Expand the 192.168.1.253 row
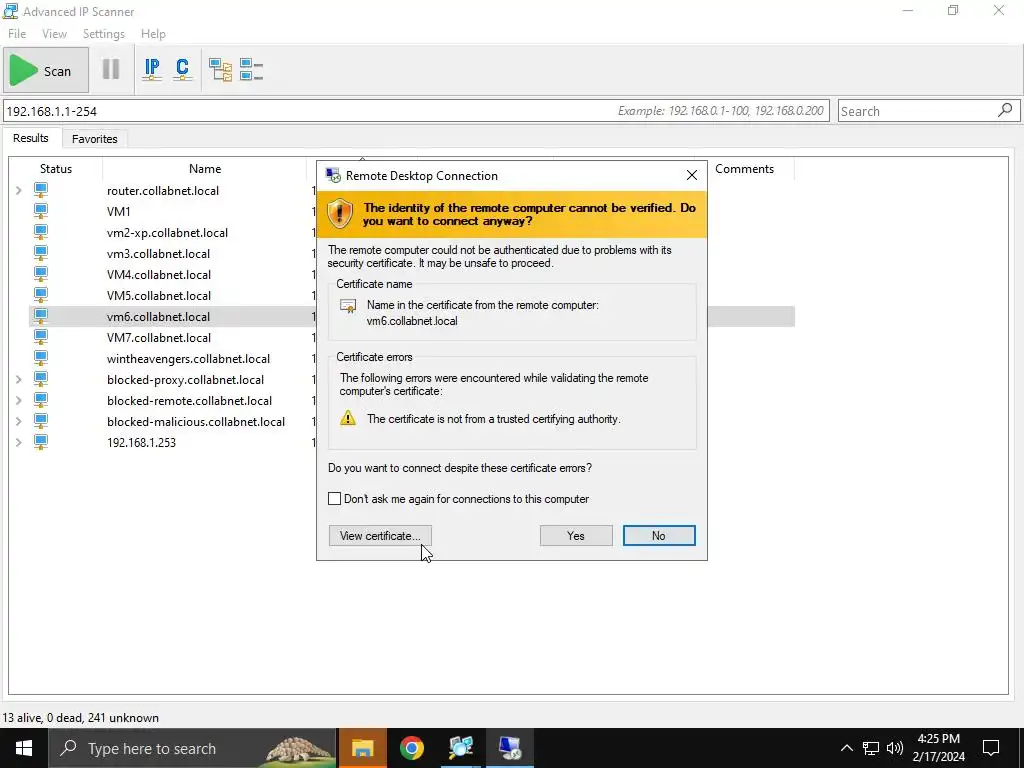The width and height of the screenshot is (1024, 768). pyautogui.click(x=18, y=442)
